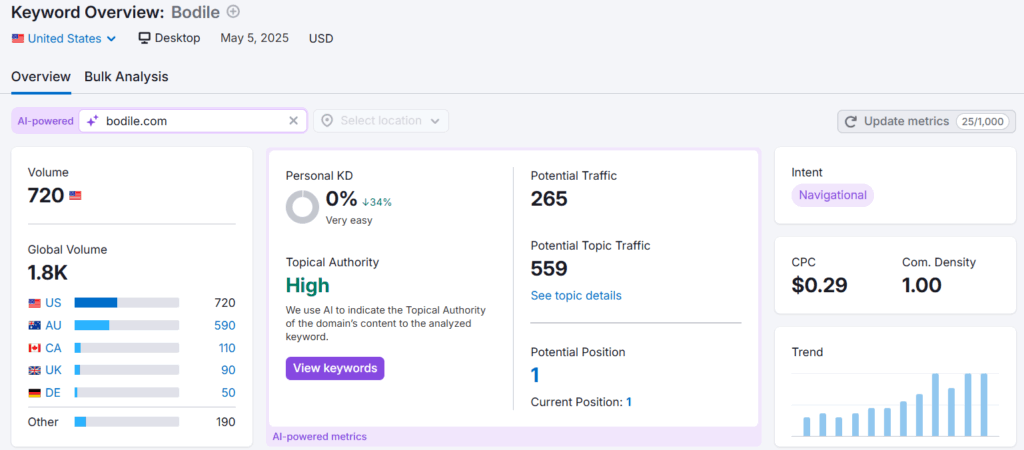1024x450 pixels.
Task: Click the 34% decrease indicator
Action: tap(377, 202)
